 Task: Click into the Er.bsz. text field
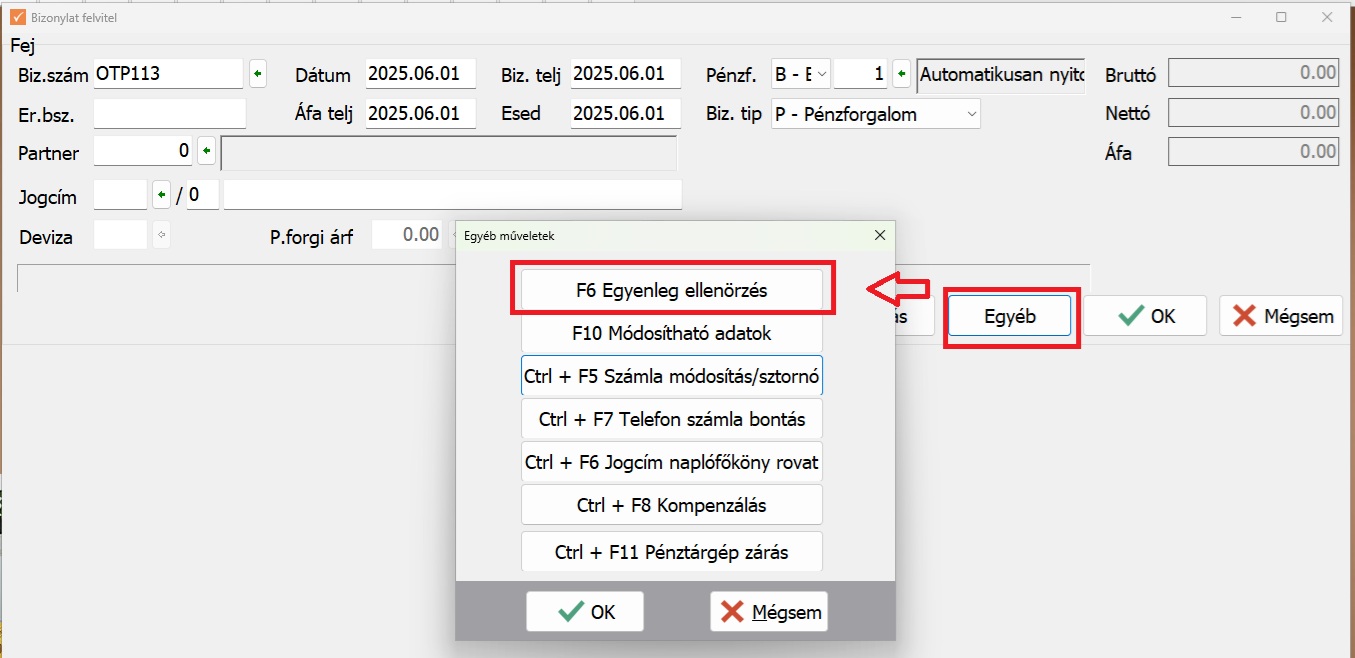point(169,114)
